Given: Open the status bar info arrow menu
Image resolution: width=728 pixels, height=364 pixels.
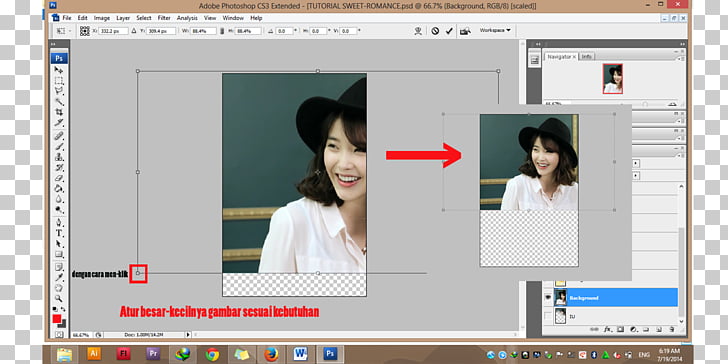Looking at the screenshot, I should coord(188,334).
